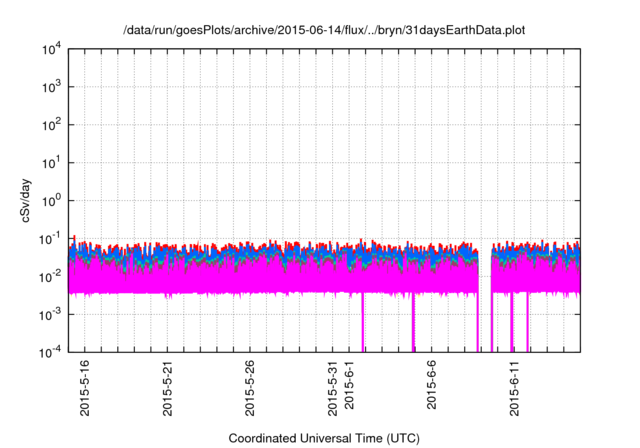Click the 10^-2 y-axis tick label
This screenshot has height=448, width=640.
point(50,276)
